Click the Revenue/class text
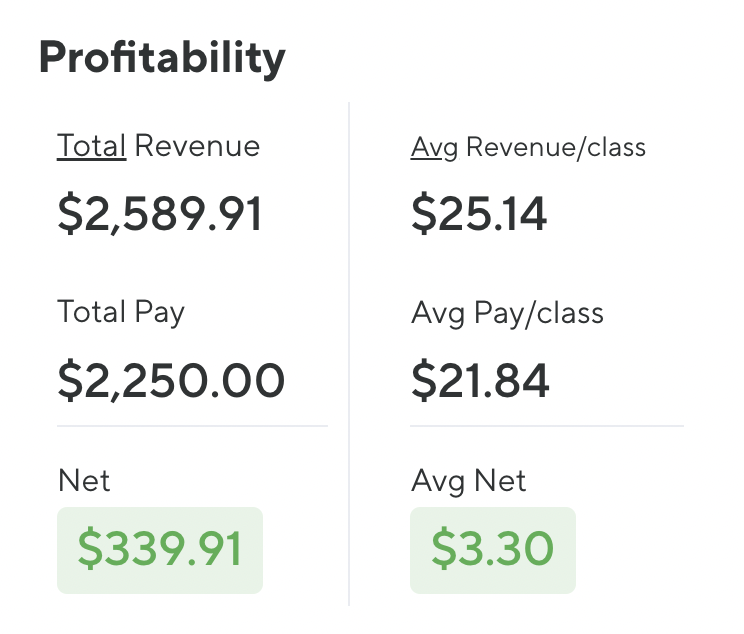Image resolution: width=744 pixels, height=634 pixels. tap(556, 148)
